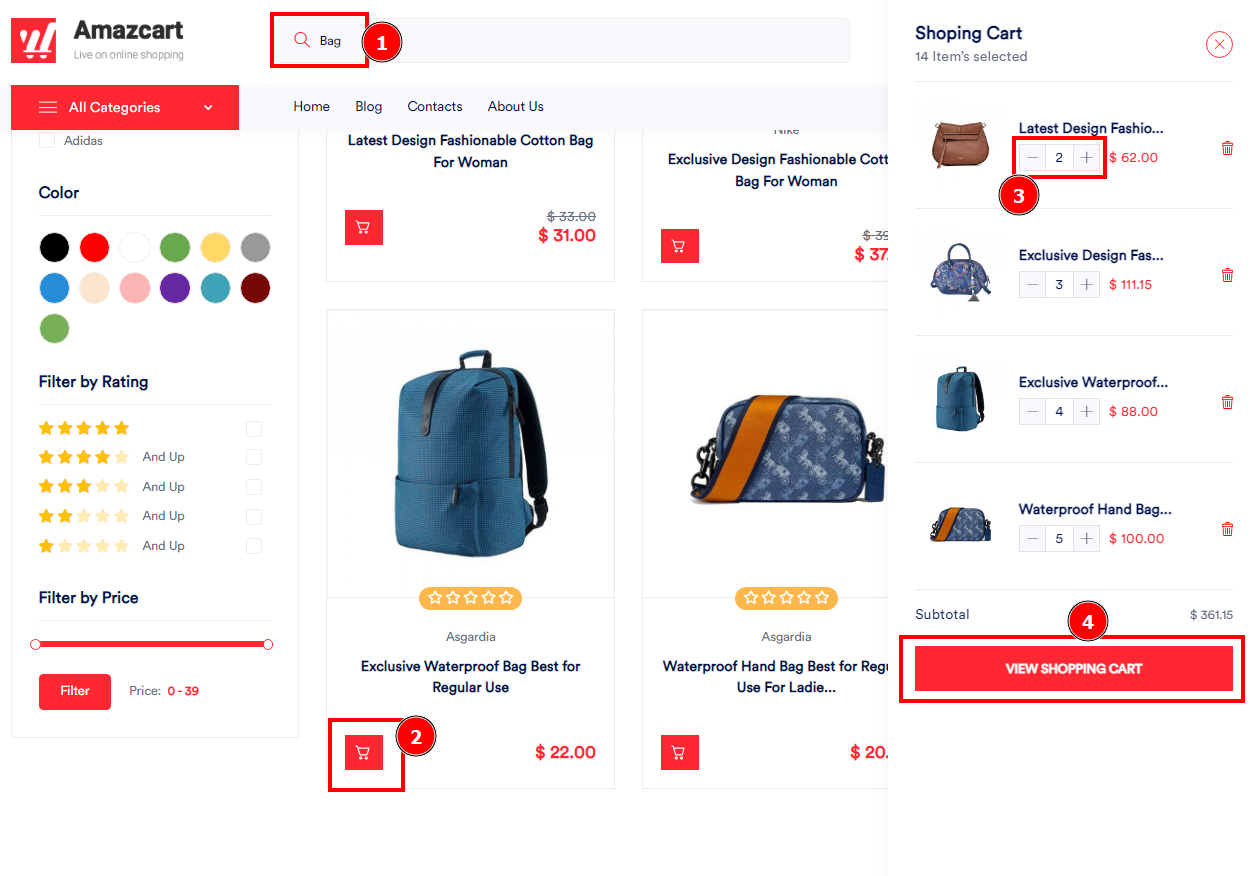Open the Contacts page

435,106
